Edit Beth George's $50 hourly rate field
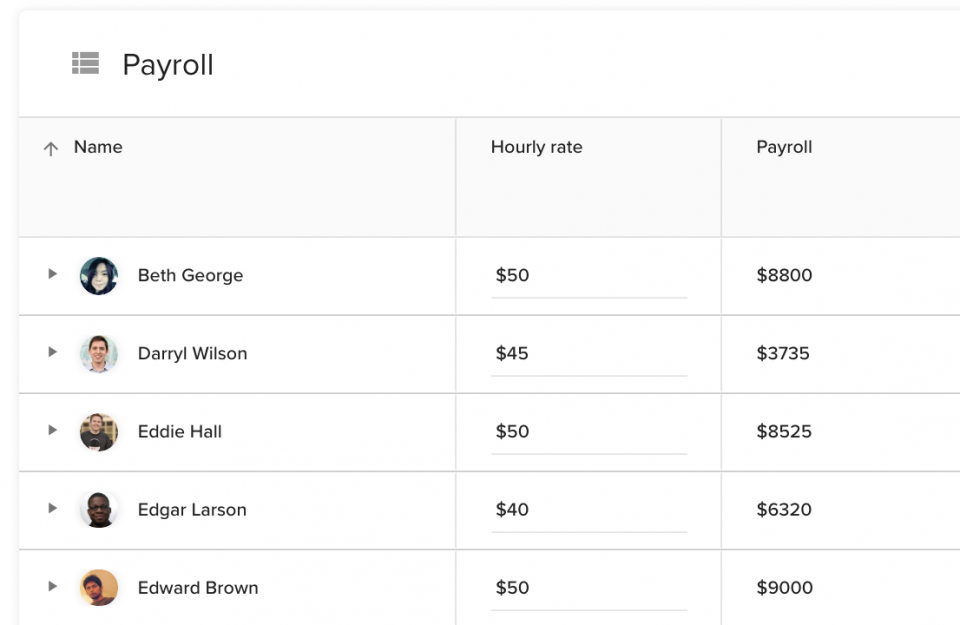 588,276
